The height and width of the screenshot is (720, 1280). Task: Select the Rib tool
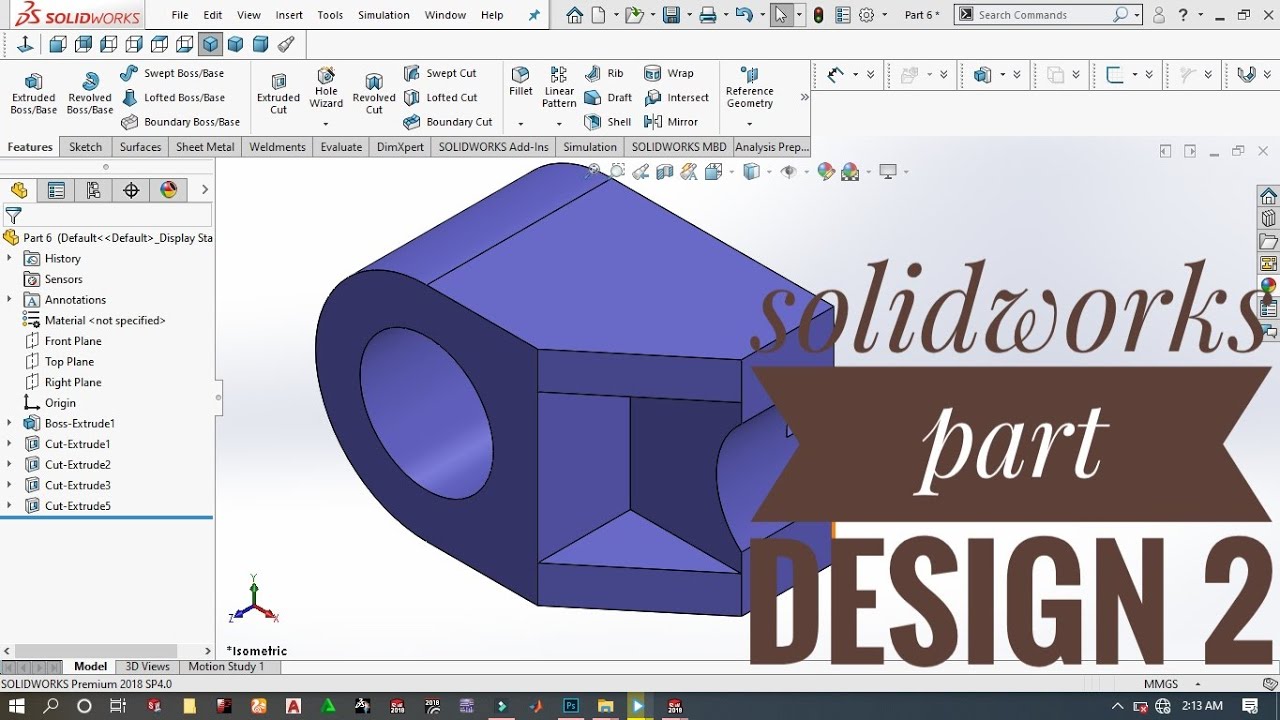coord(604,73)
